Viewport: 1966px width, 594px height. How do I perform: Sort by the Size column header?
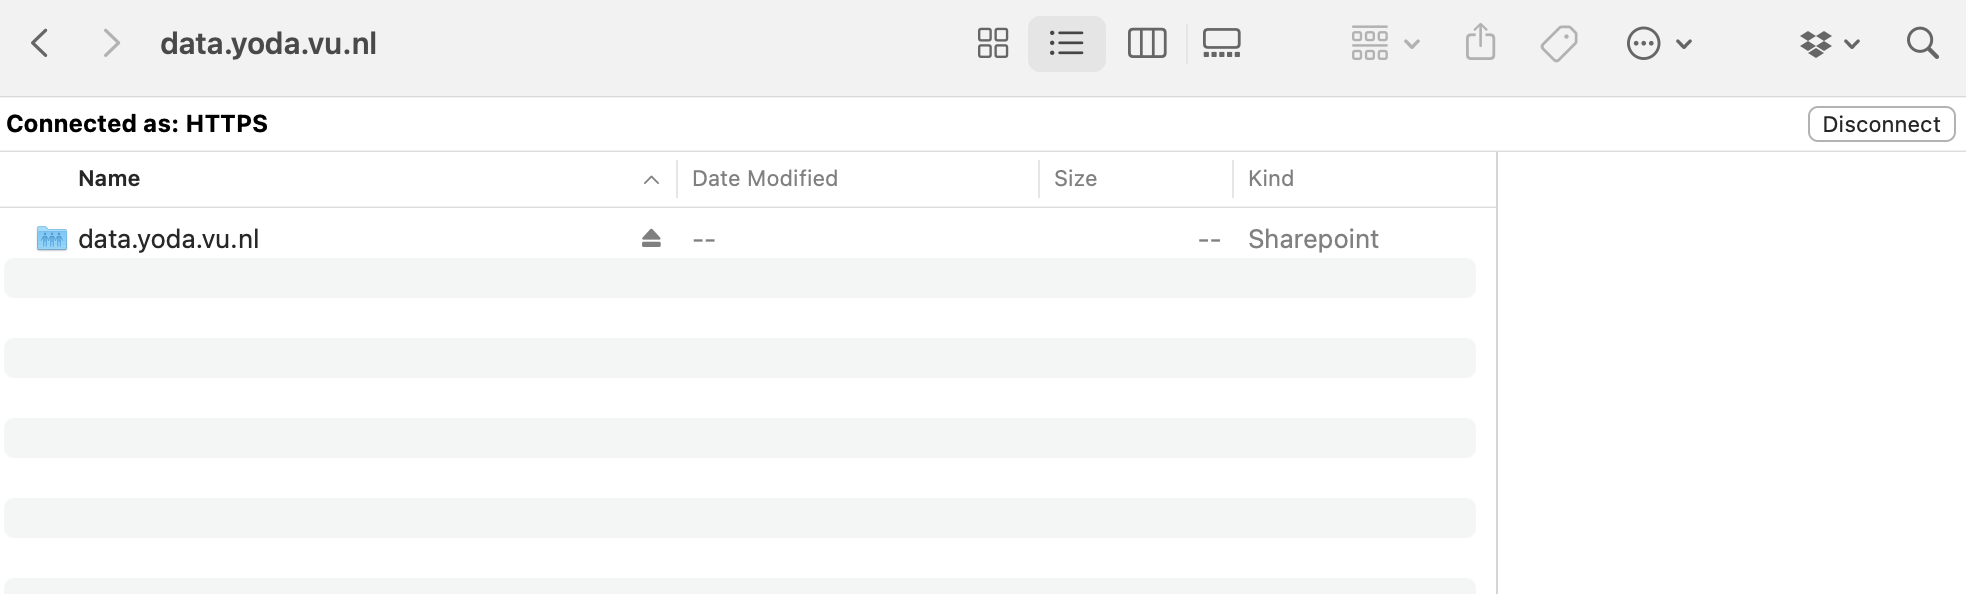coord(1075,178)
